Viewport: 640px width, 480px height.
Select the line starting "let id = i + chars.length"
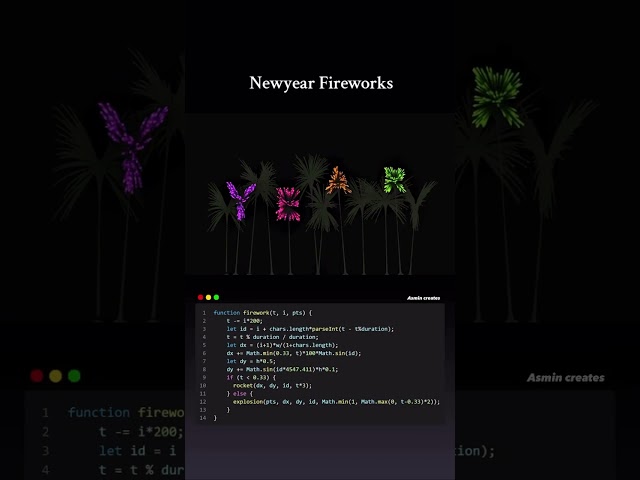point(310,329)
